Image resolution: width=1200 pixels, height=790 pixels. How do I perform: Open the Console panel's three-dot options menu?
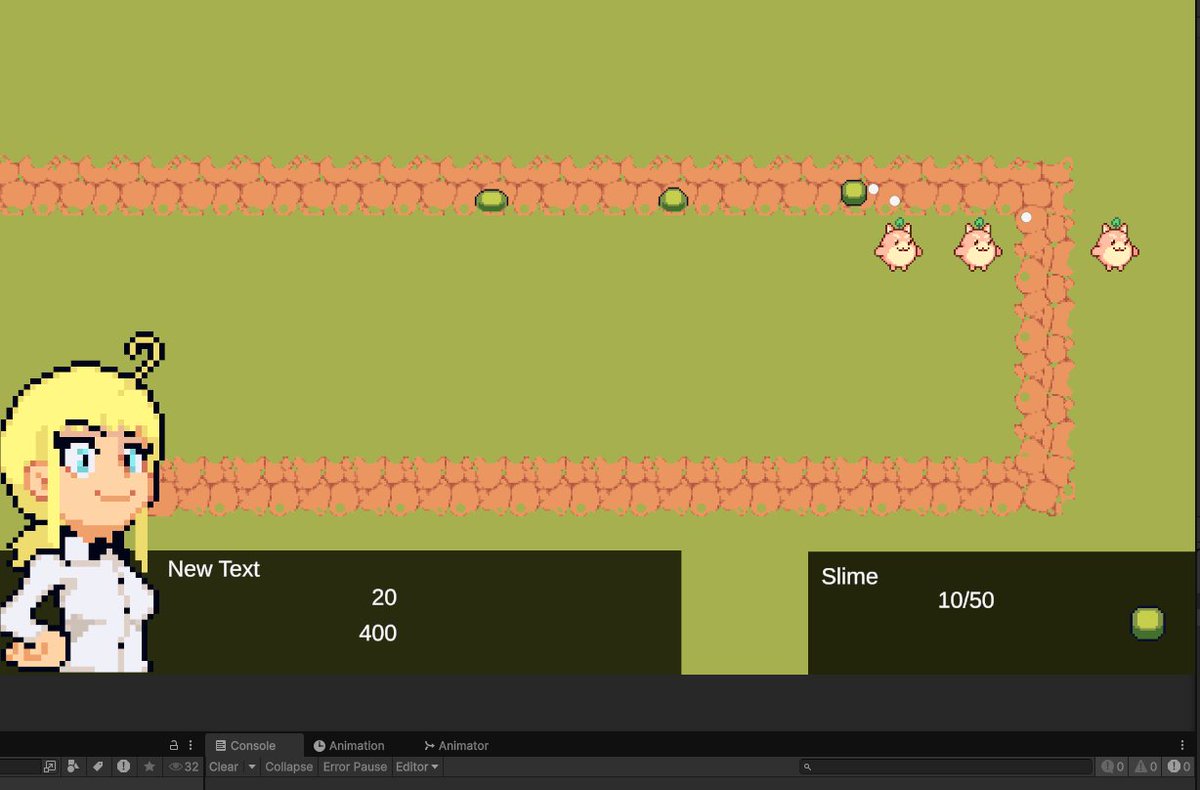(1182, 745)
